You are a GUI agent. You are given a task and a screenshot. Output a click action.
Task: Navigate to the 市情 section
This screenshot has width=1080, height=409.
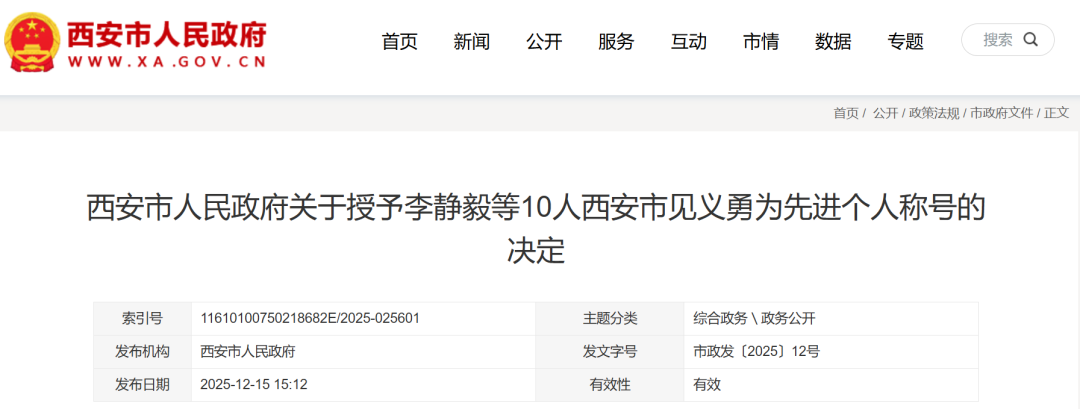pos(761,42)
